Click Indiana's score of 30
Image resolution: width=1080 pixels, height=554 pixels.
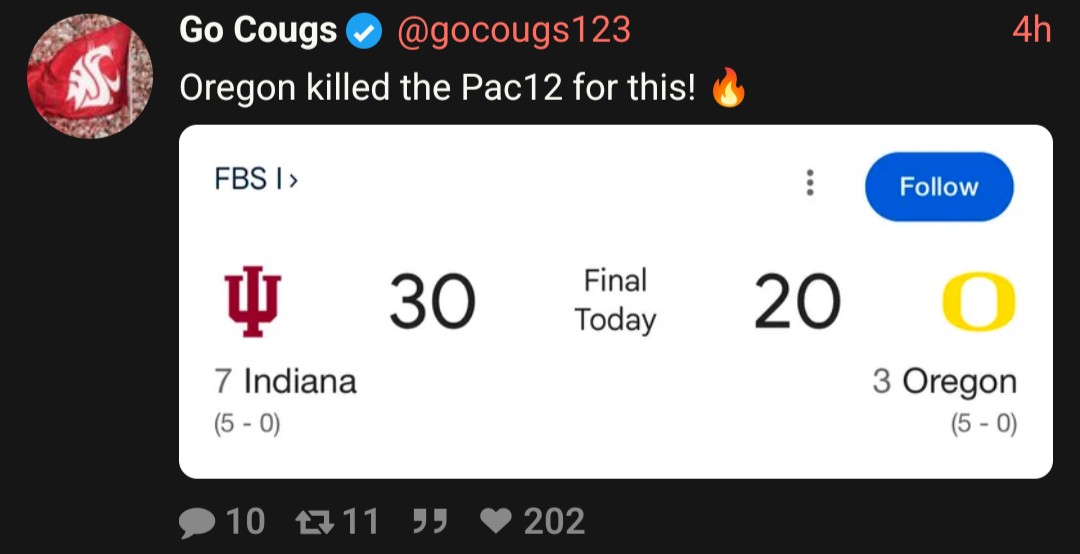click(432, 302)
